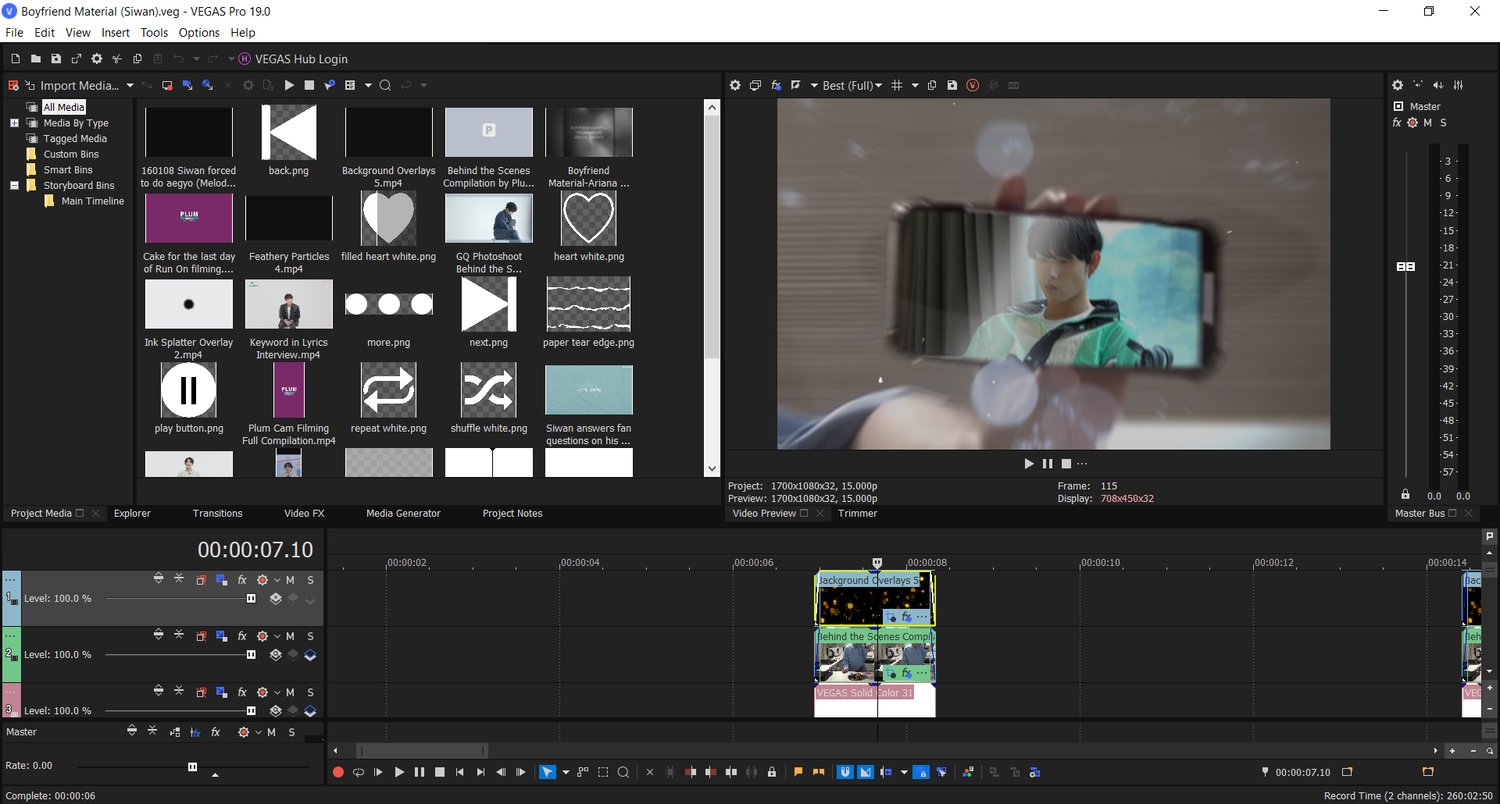Image resolution: width=1500 pixels, height=804 pixels.
Task: Click the Level slider handle on track 1
Action: click(x=251, y=598)
